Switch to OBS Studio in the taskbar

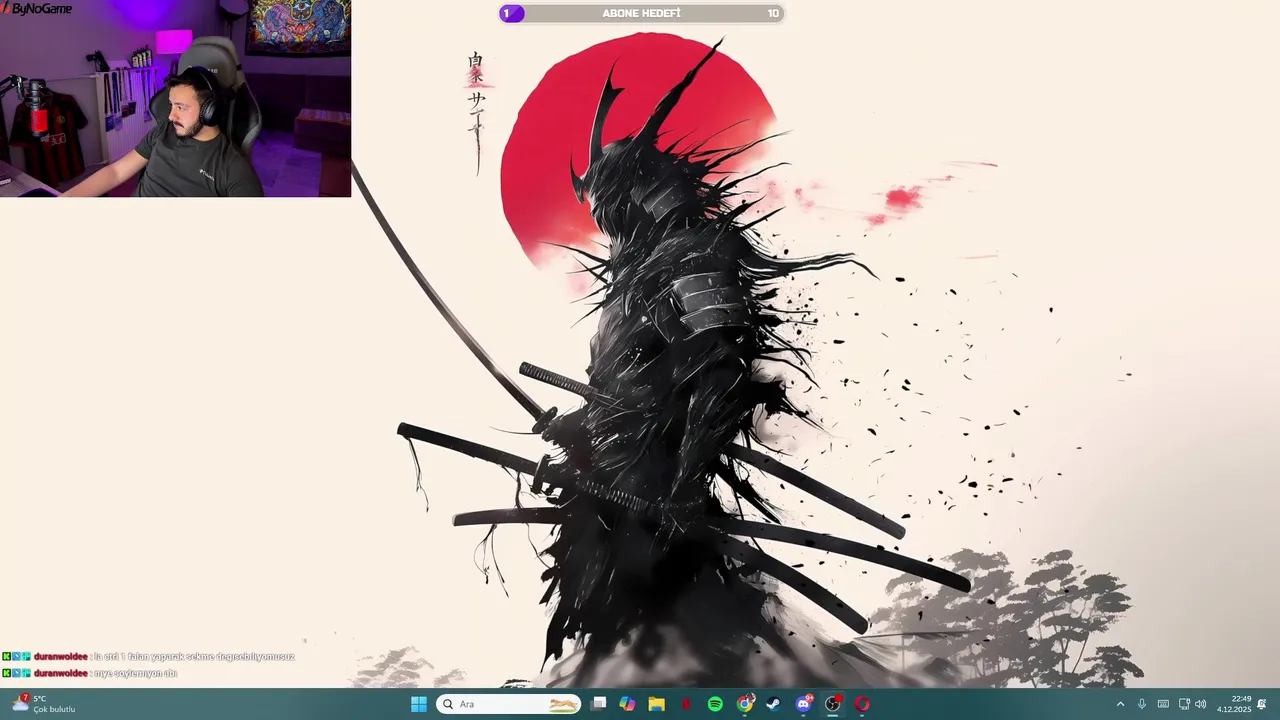pos(833,704)
